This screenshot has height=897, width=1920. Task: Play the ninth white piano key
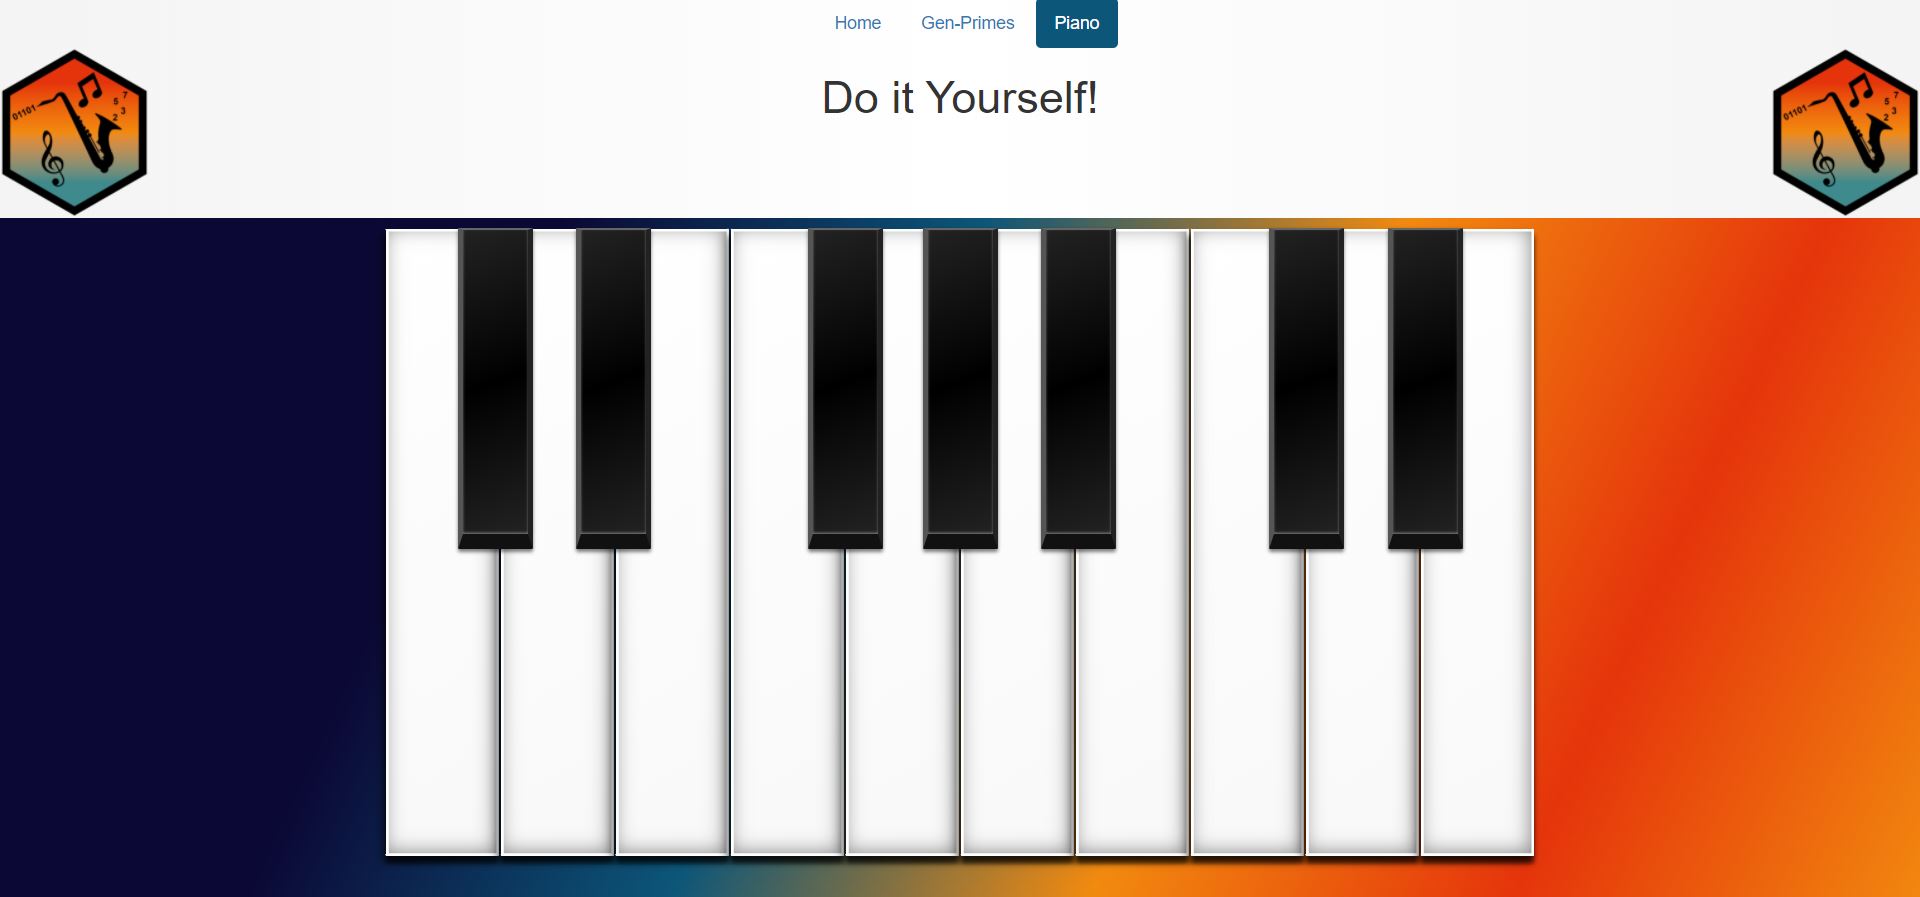(1362, 700)
